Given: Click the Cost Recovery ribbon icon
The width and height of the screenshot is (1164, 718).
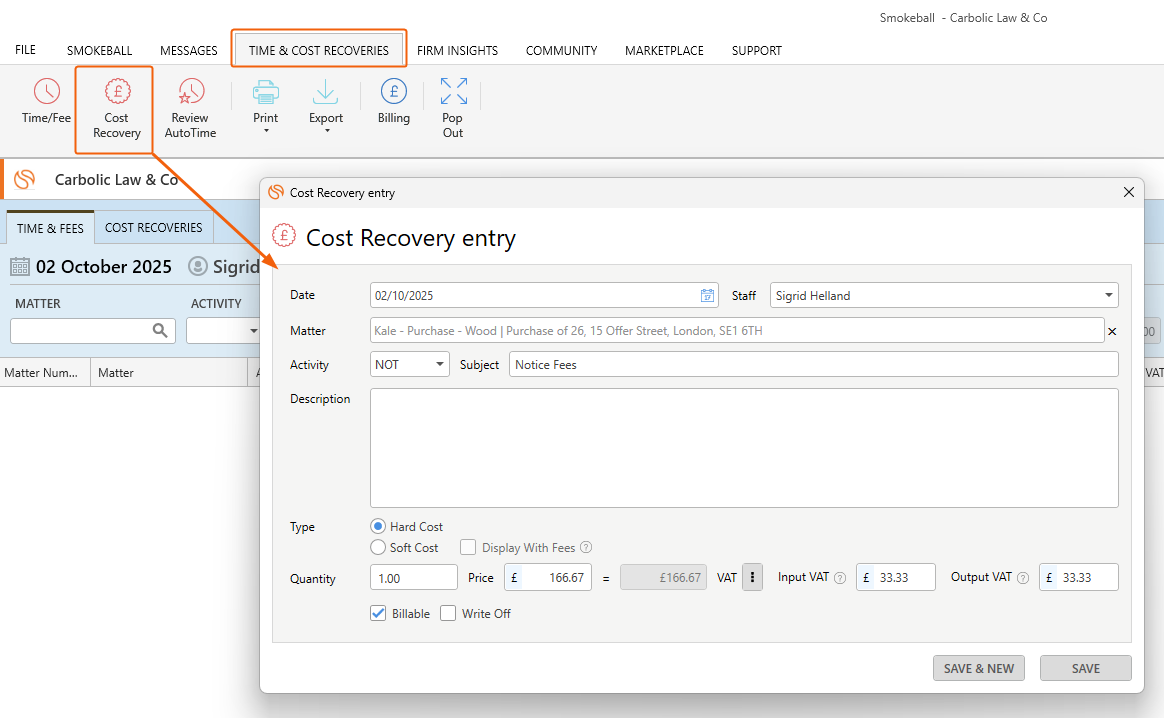Looking at the screenshot, I should point(117,108).
